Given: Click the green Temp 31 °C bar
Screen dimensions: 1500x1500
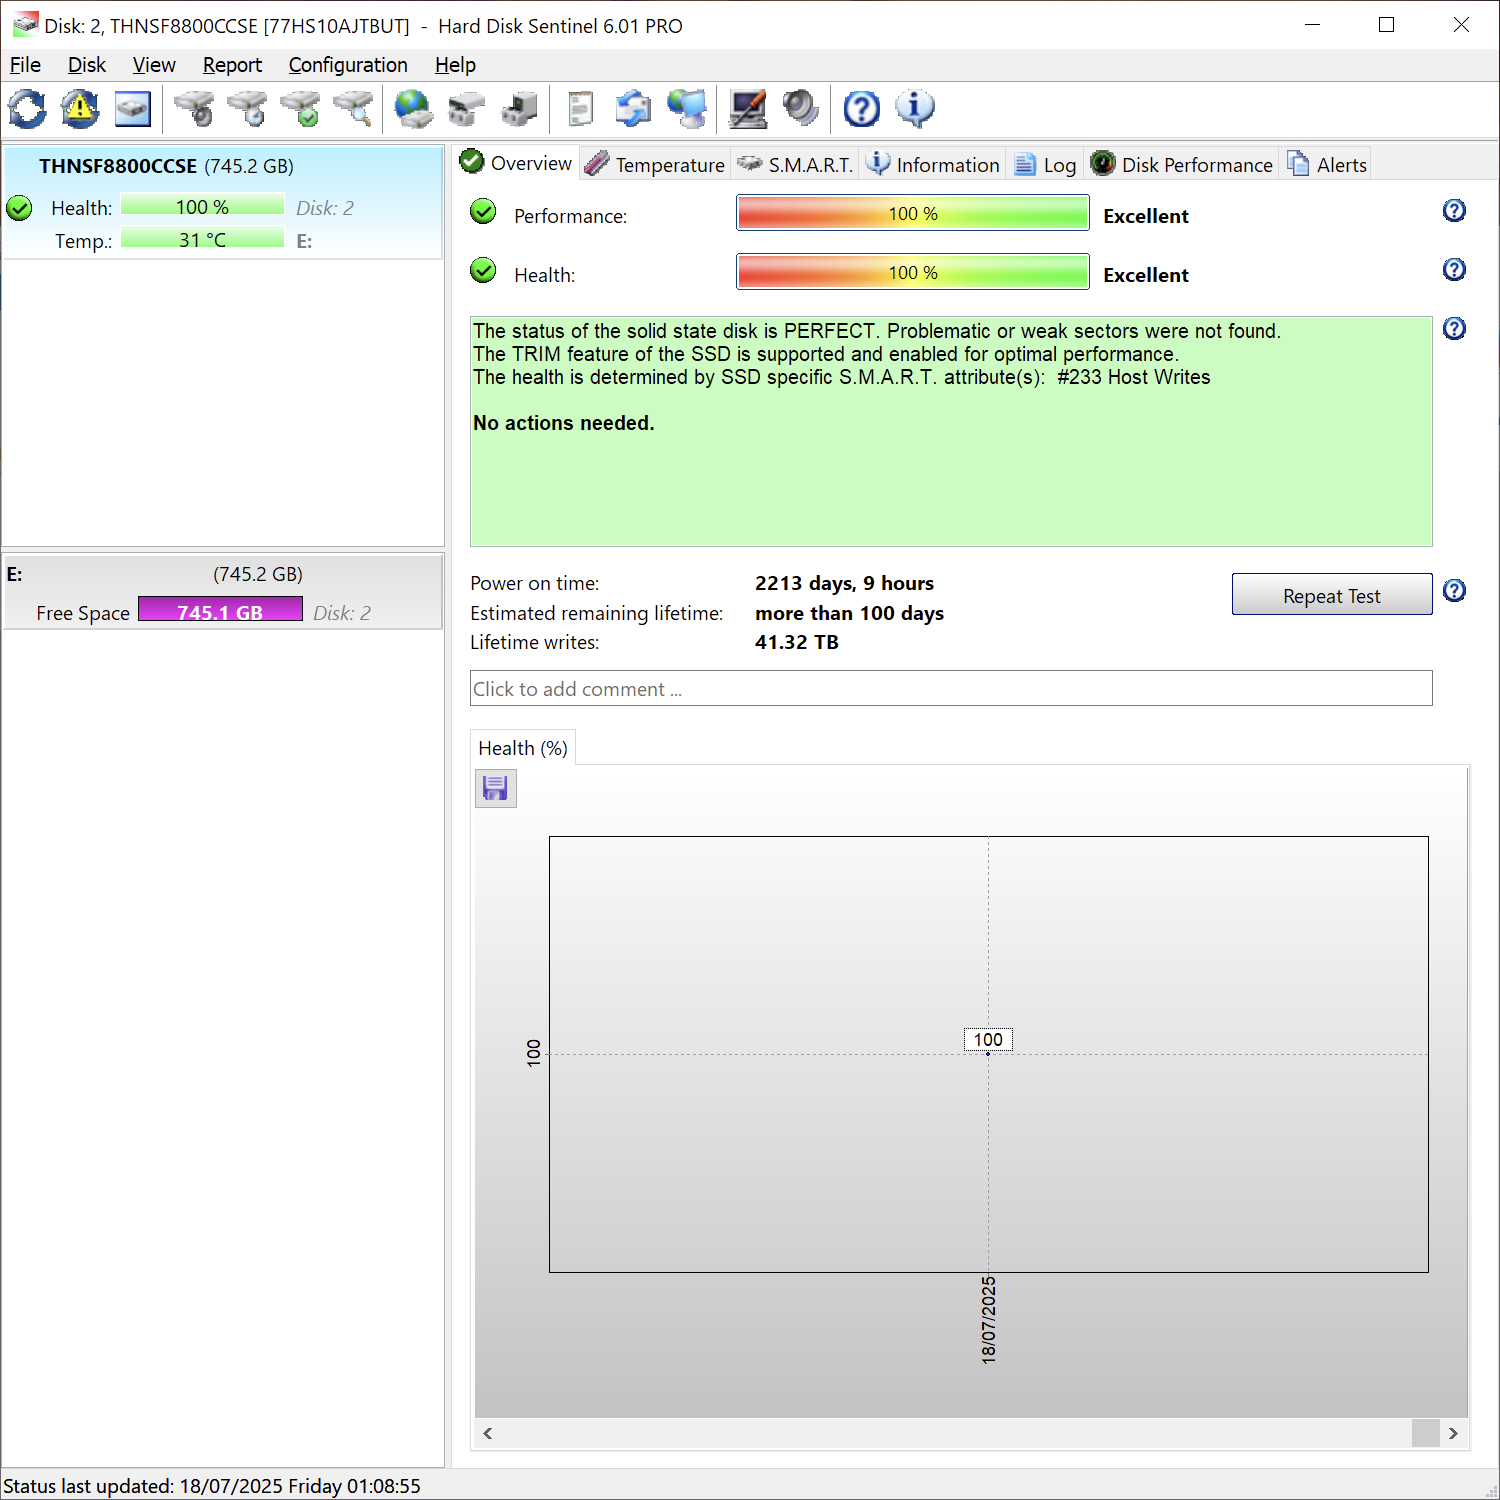Looking at the screenshot, I should (202, 238).
